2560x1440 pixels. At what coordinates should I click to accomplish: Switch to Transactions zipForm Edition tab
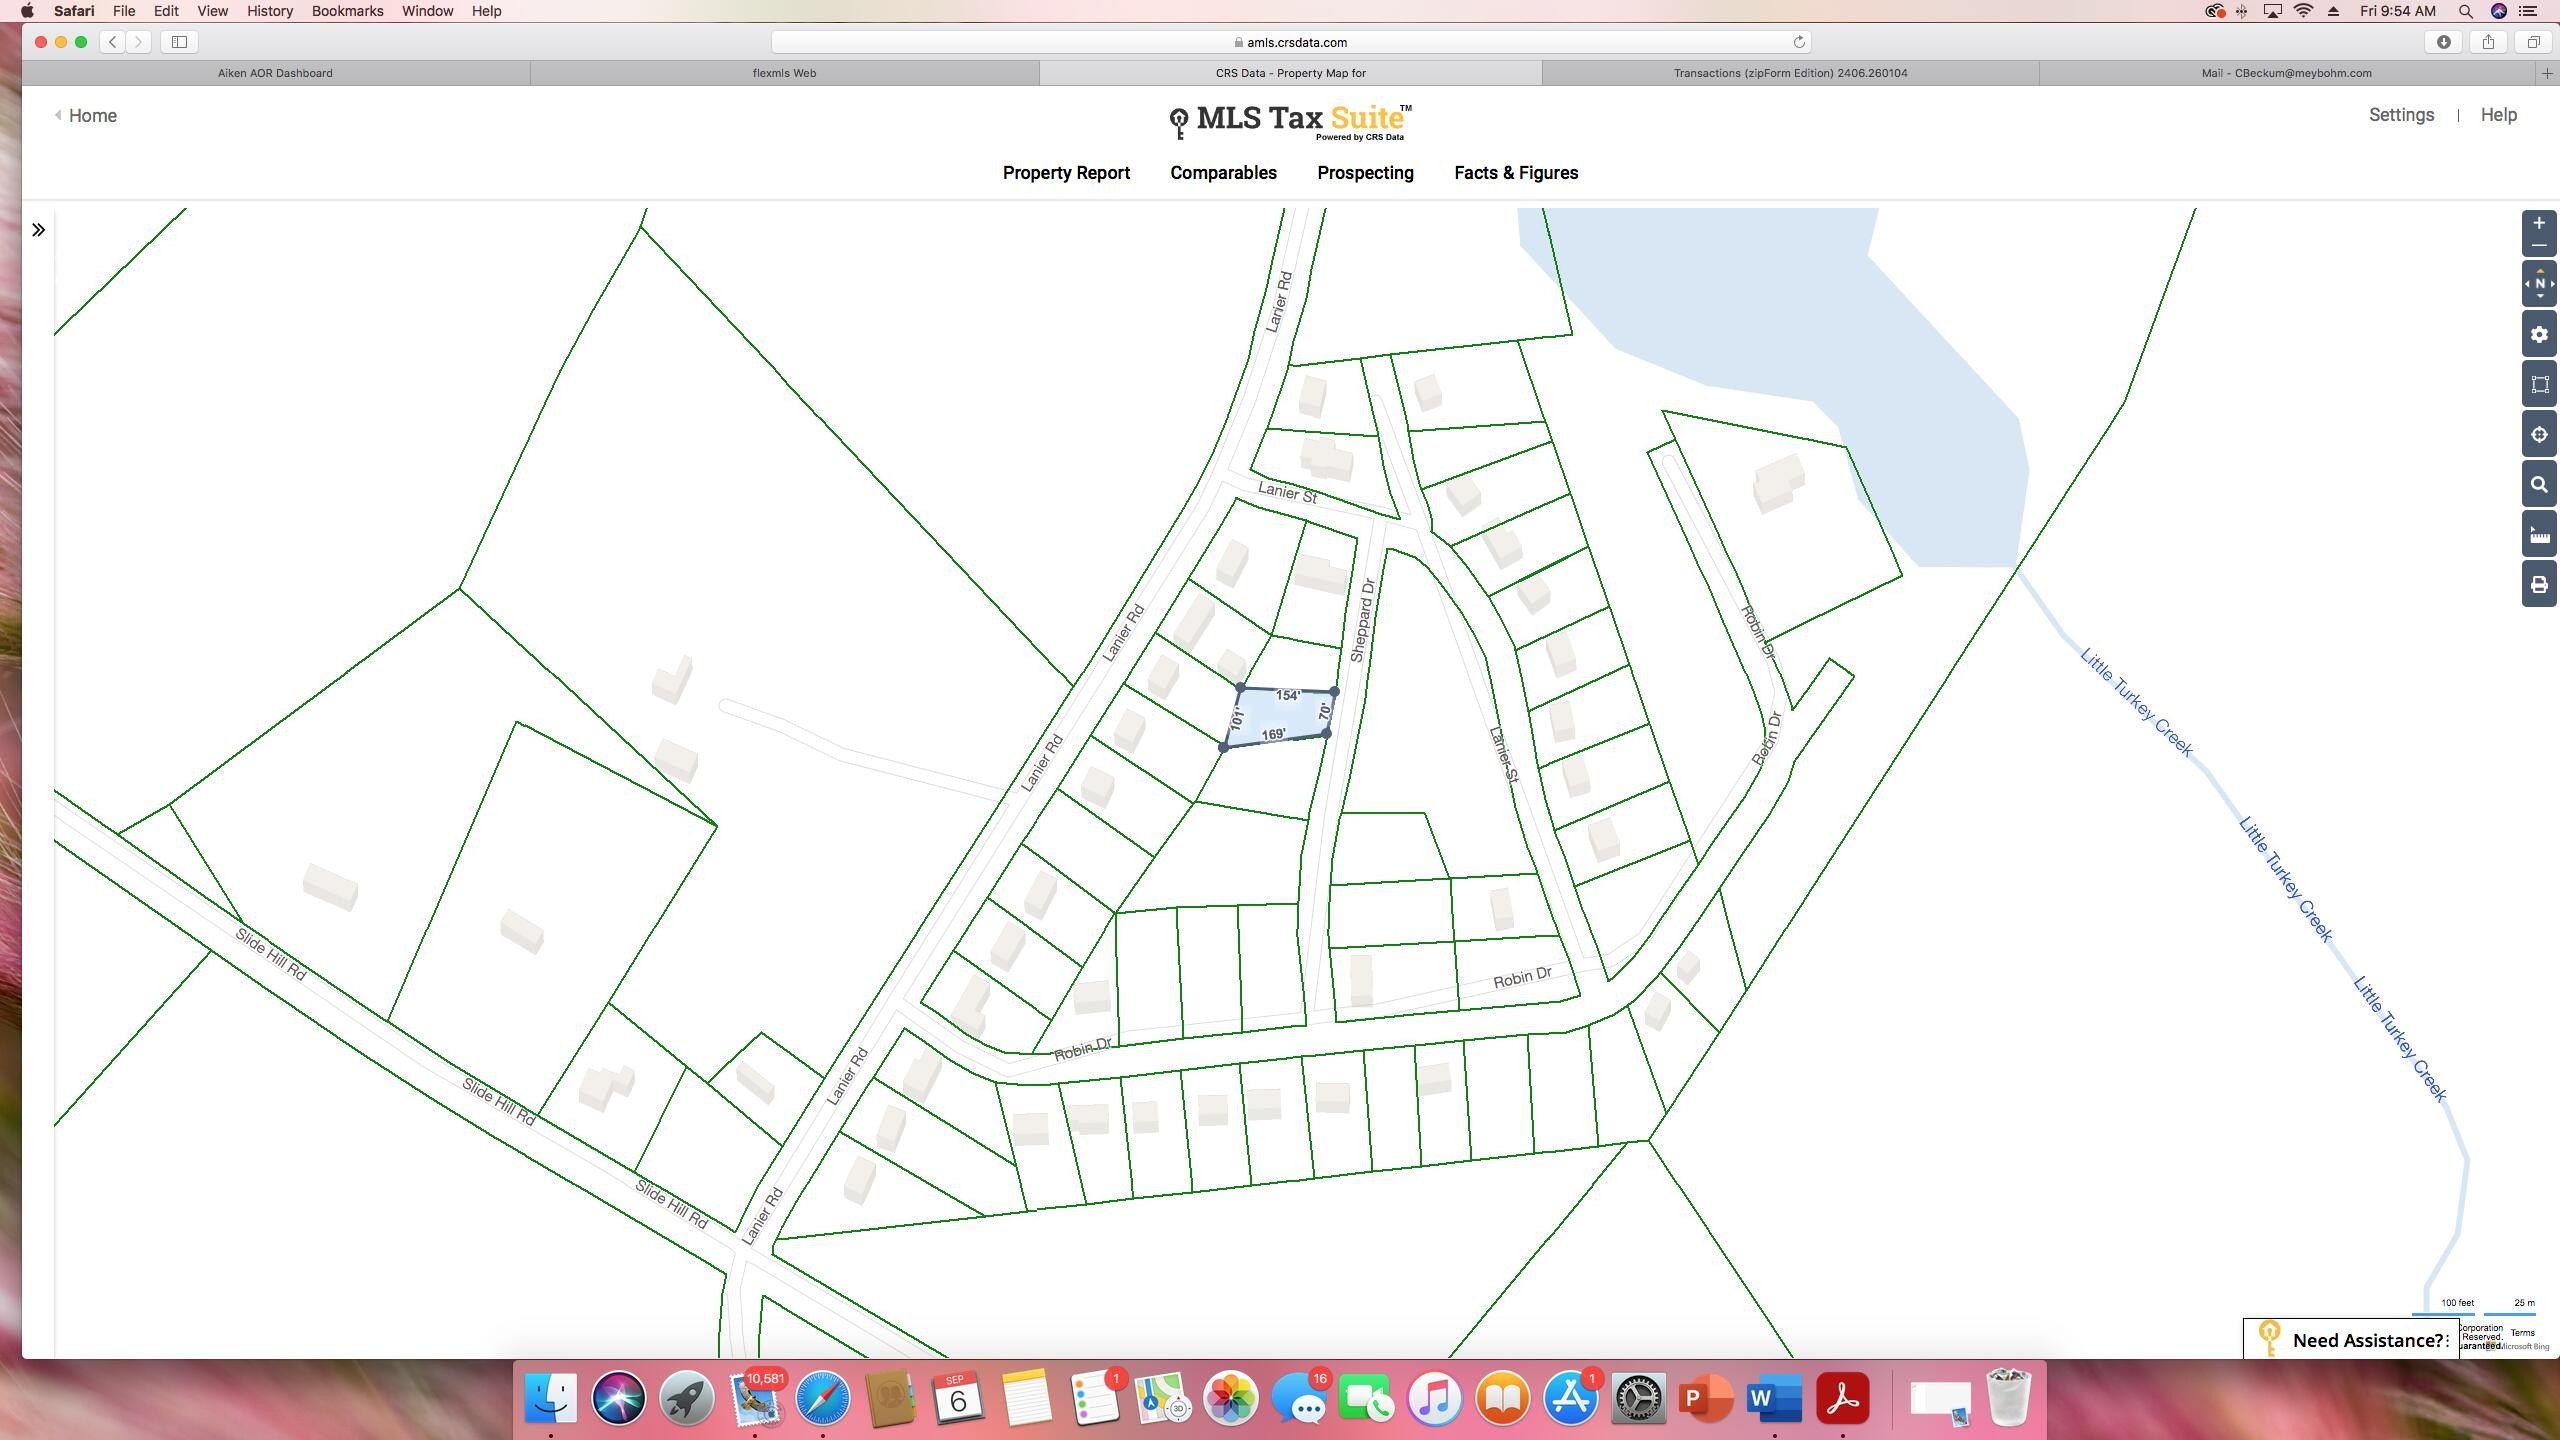point(1790,73)
